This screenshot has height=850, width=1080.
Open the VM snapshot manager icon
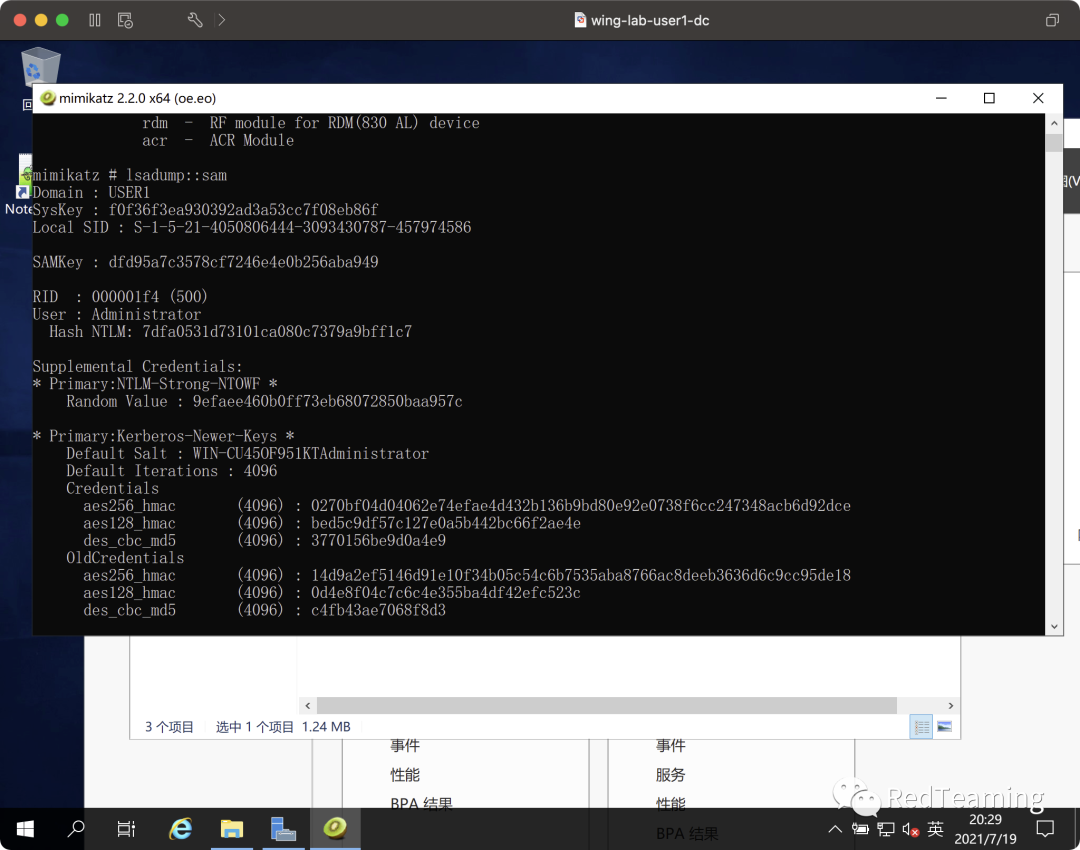pos(125,20)
